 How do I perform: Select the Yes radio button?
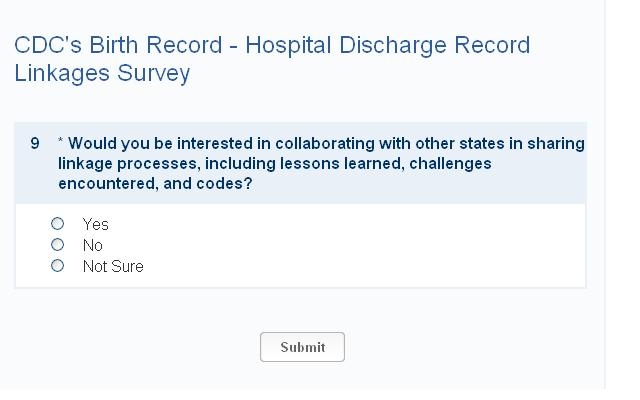pos(57,224)
